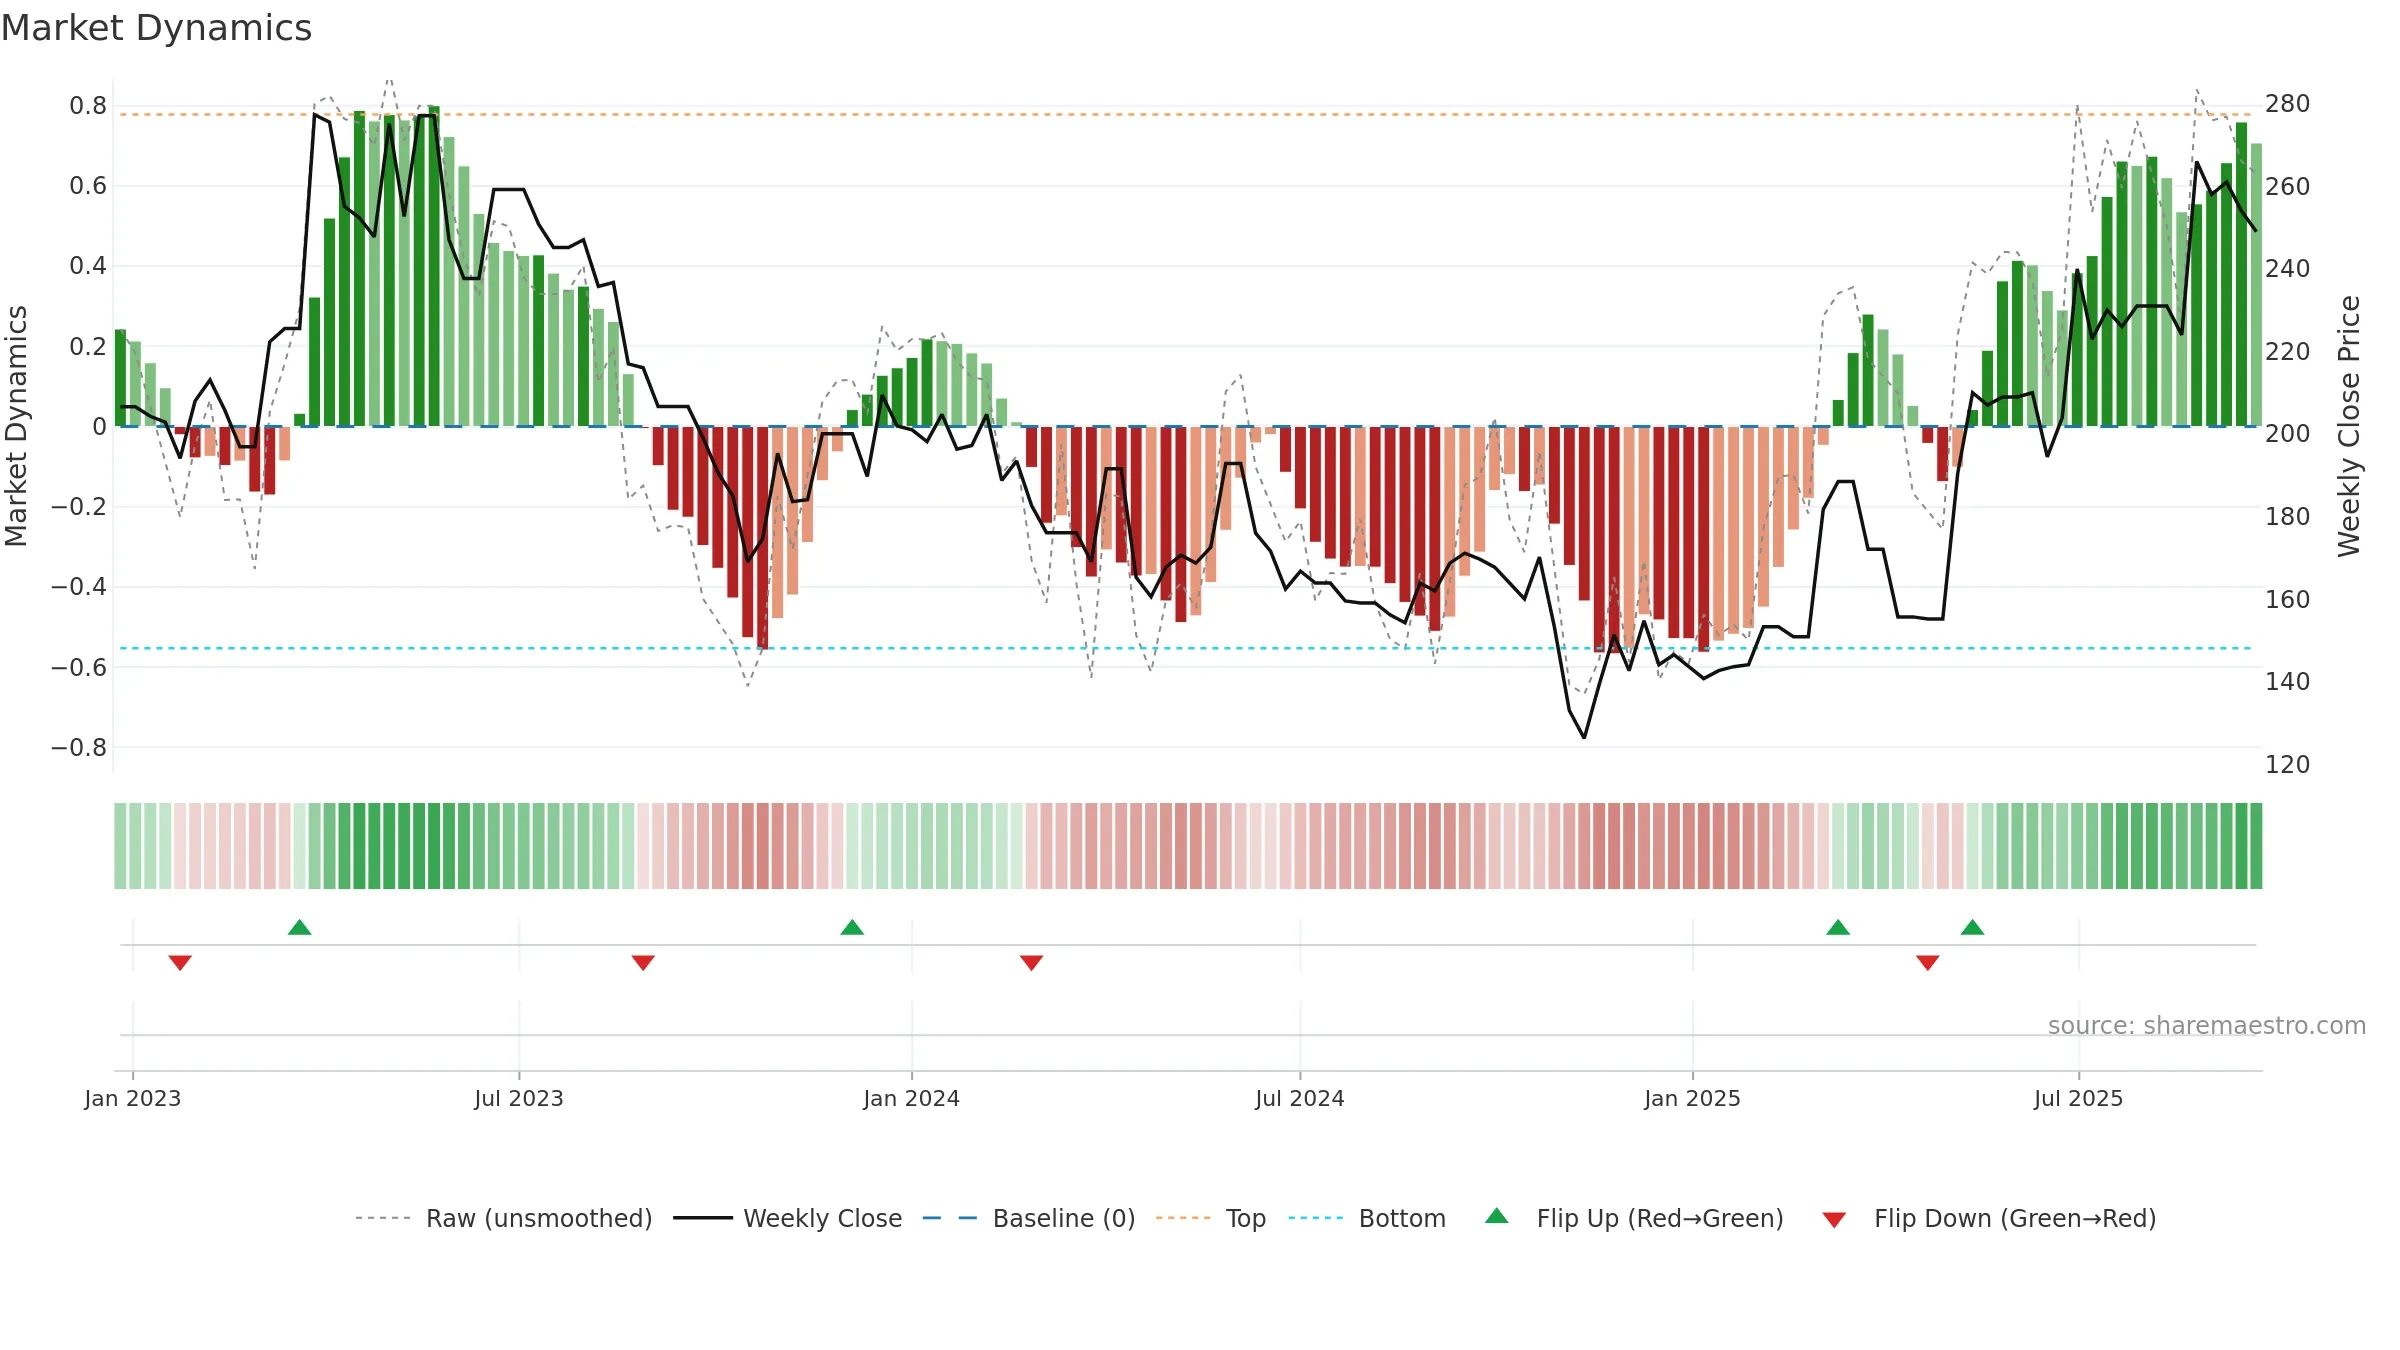2400x1350 pixels.
Task: Click the Weekly Close Price axis title
Action: coord(2348,426)
